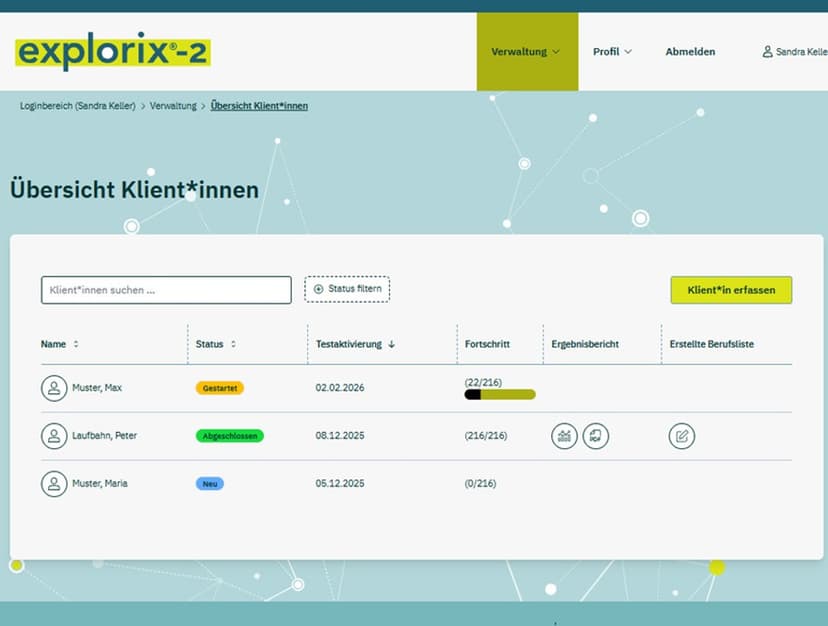828x626 pixels.
Task: Click Muster, Max's profile avatar icon
Action: coord(55,388)
